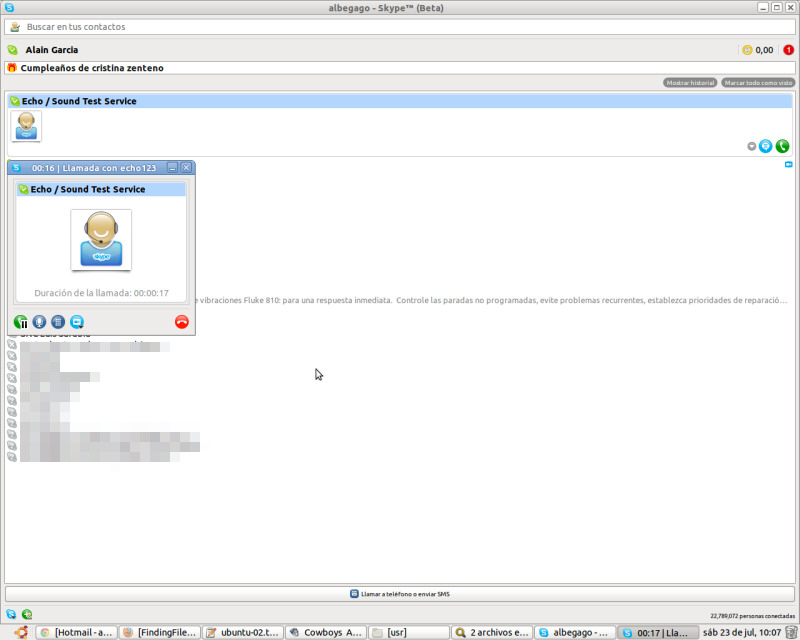
Task: Switch to 00:17 | Lla... call taskbar item
Action: tap(658, 632)
